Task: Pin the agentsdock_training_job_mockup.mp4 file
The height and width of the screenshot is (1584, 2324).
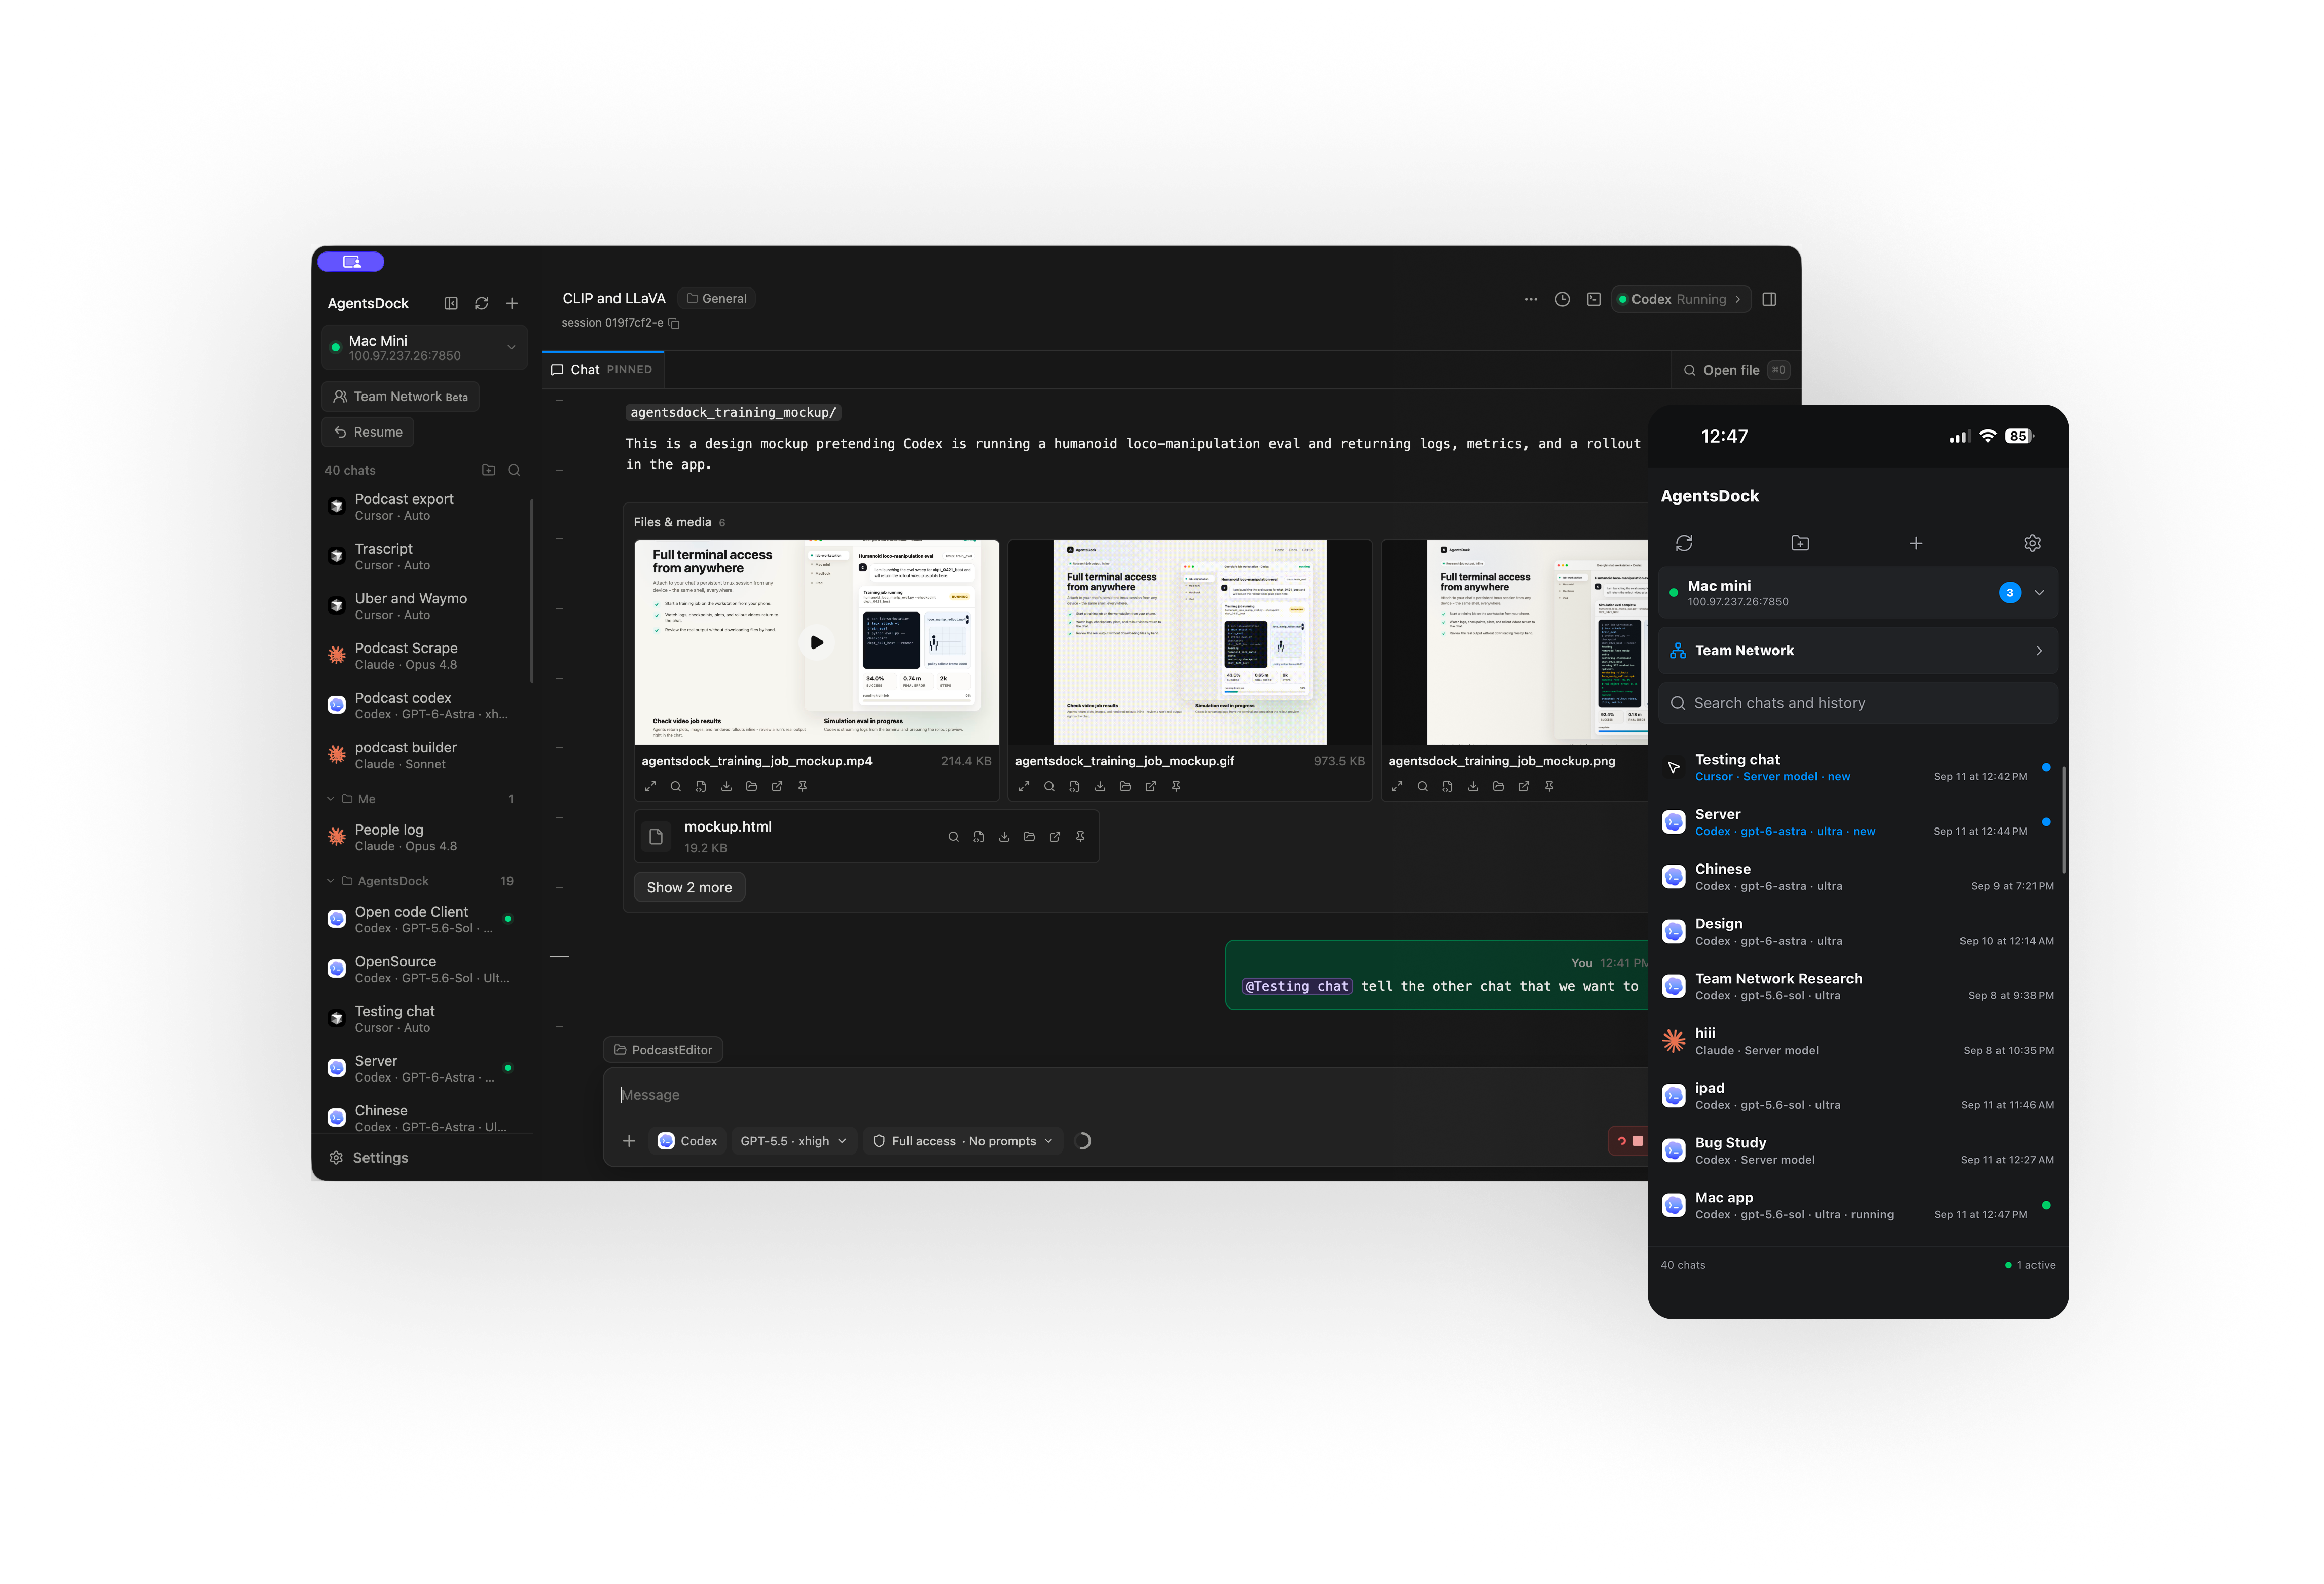Action: (x=802, y=787)
